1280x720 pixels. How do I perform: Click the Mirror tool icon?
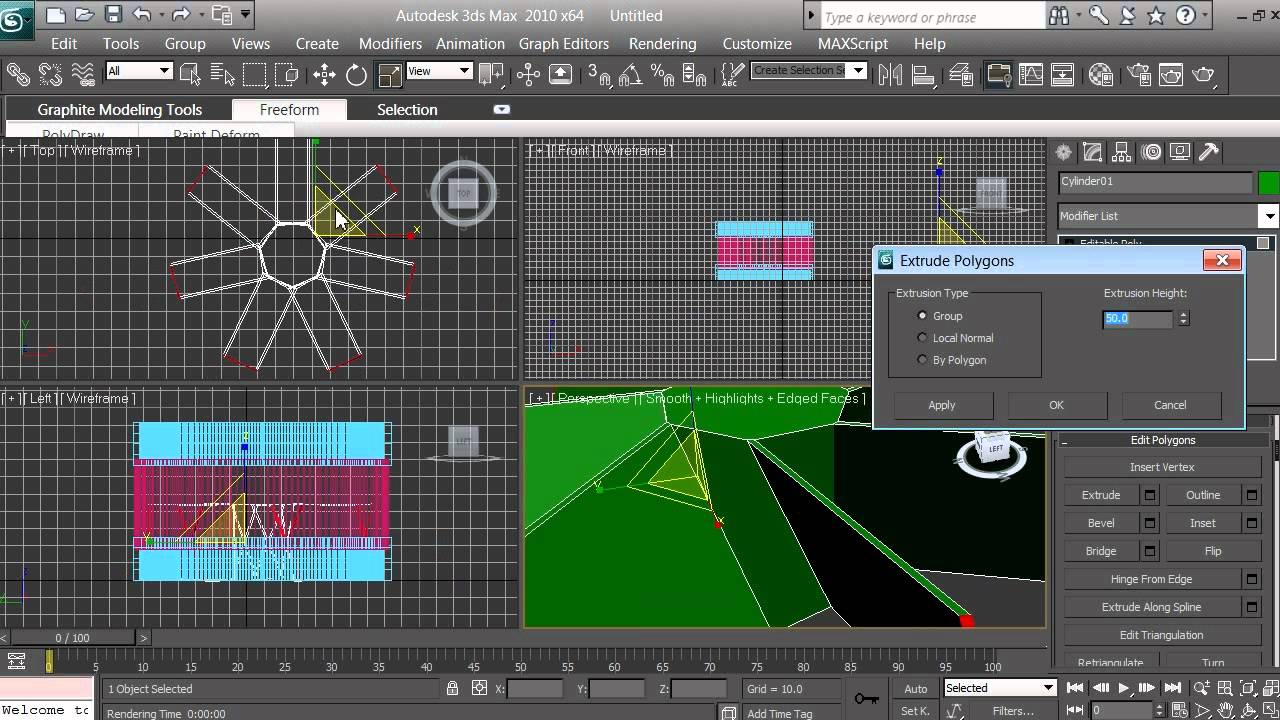890,74
